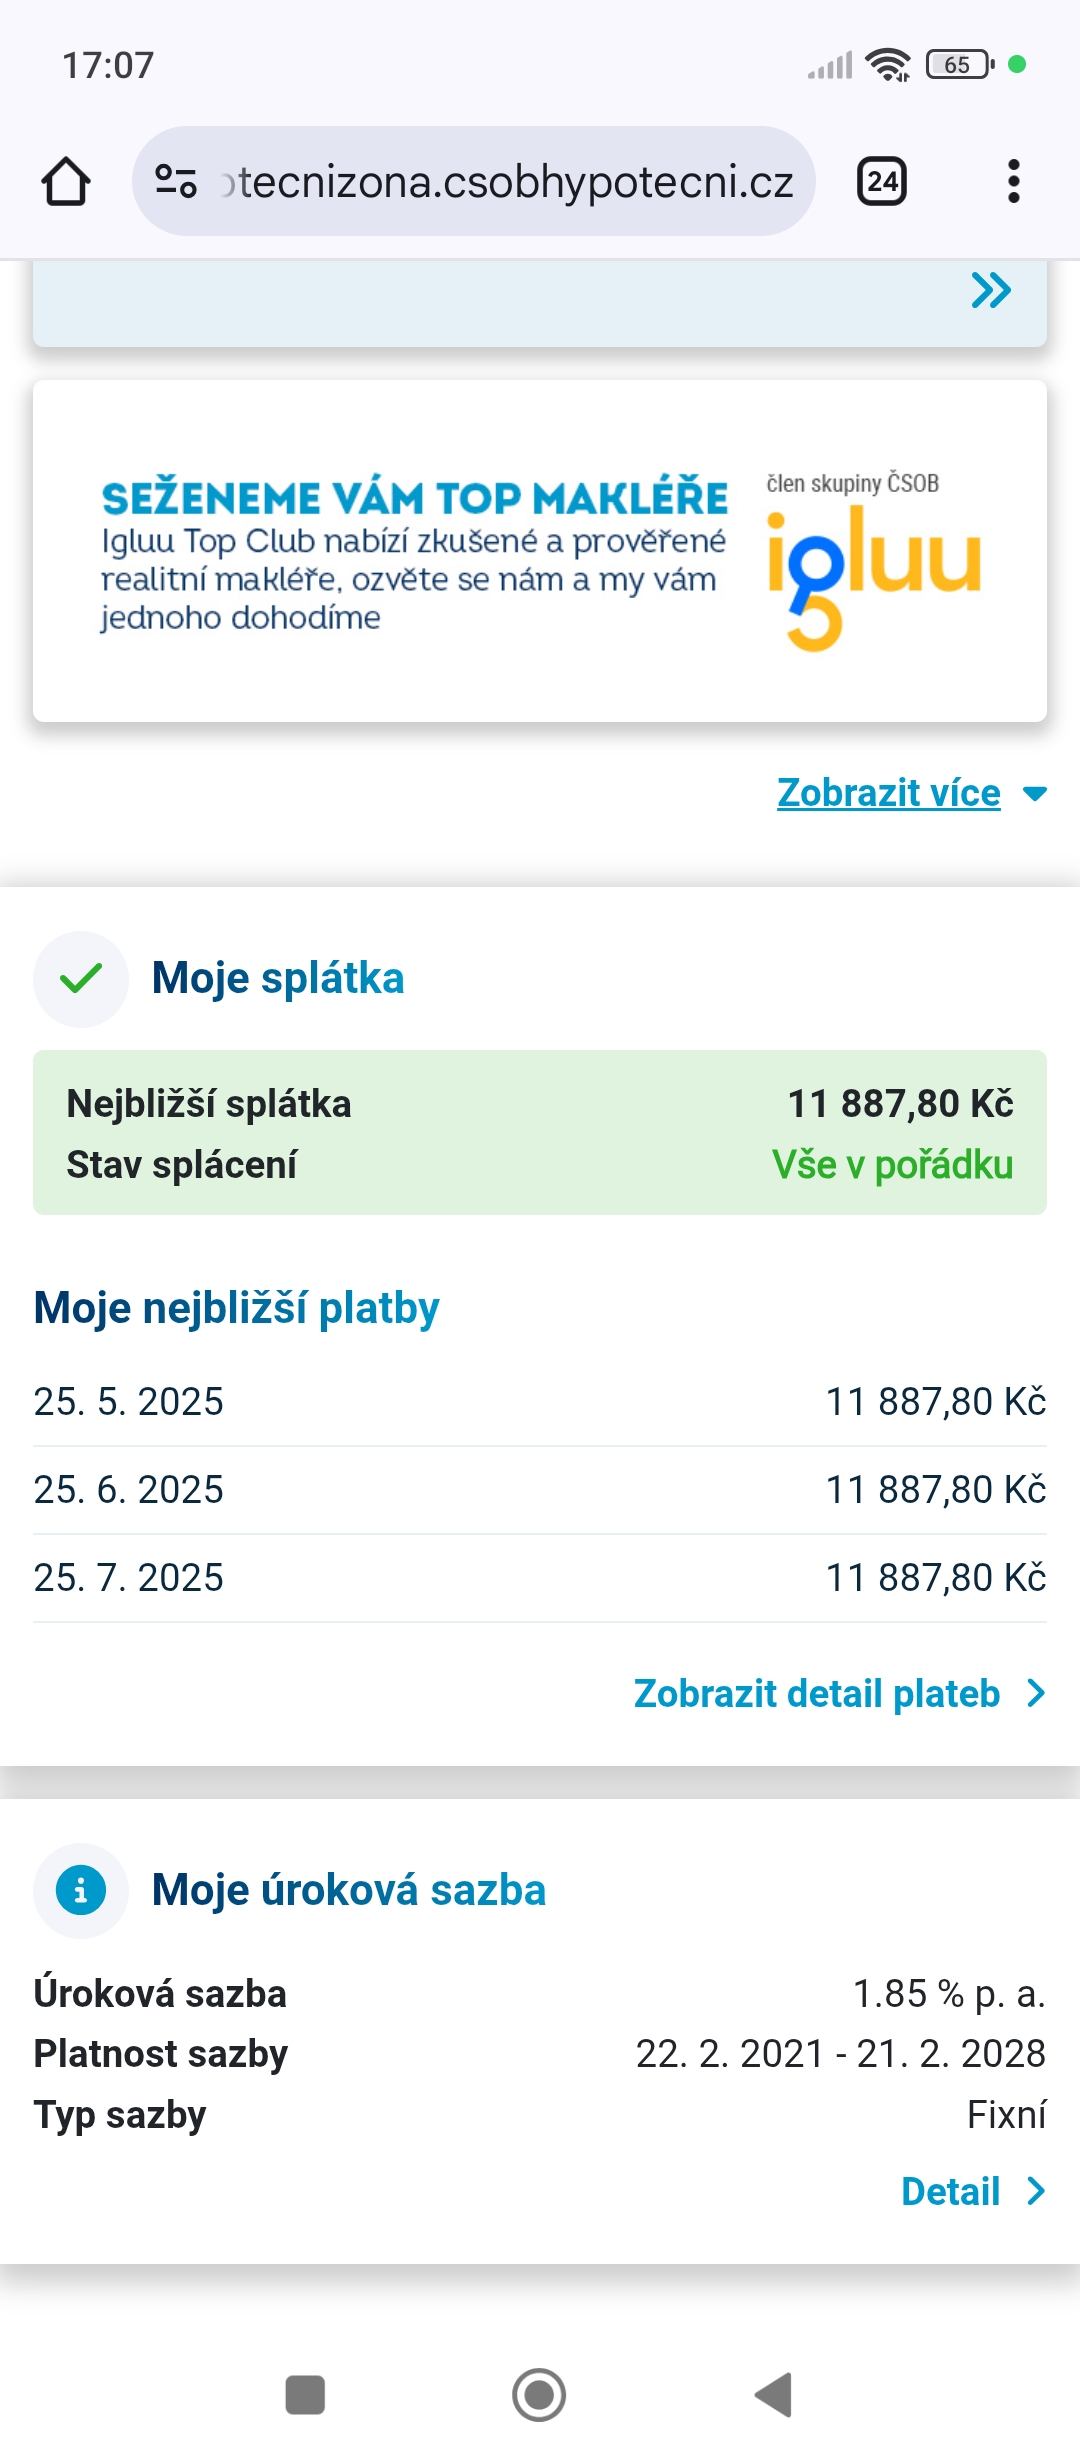The width and height of the screenshot is (1080, 2460).
Task: Tap the Android recent apps square button
Action: (305, 2395)
